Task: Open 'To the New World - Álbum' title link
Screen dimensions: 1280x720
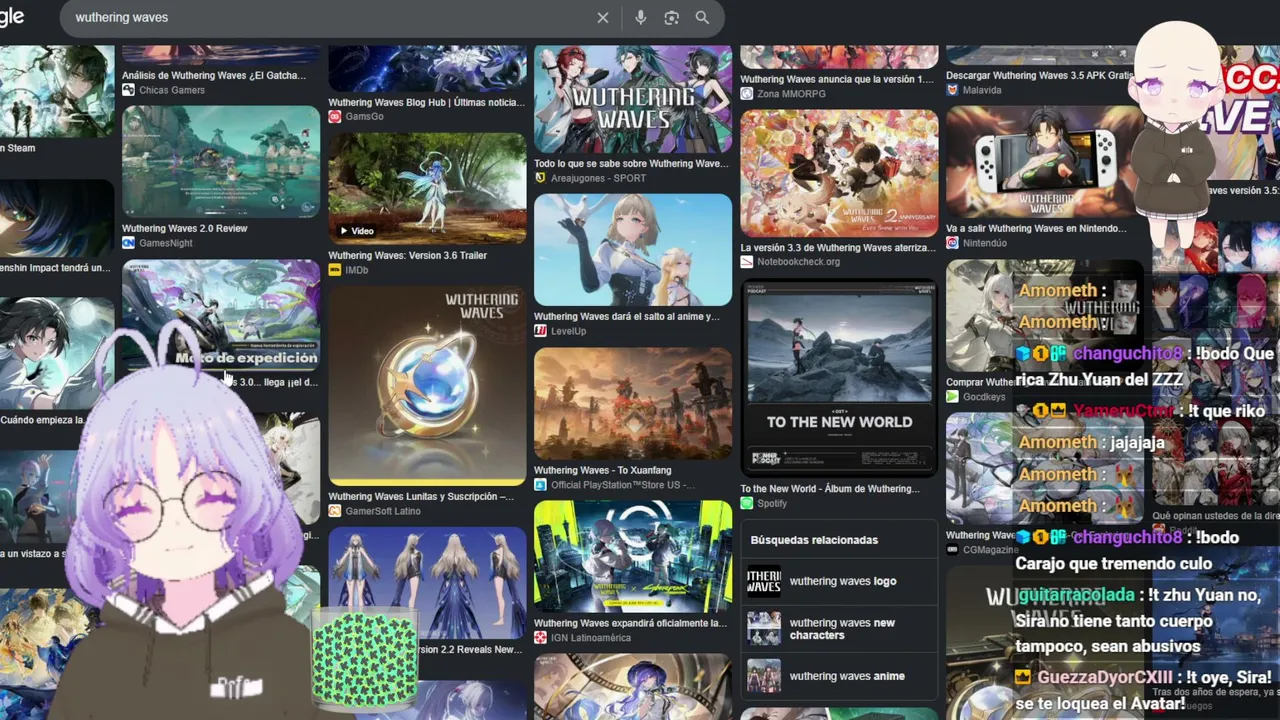Action: pyautogui.click(x=830, y=489)
